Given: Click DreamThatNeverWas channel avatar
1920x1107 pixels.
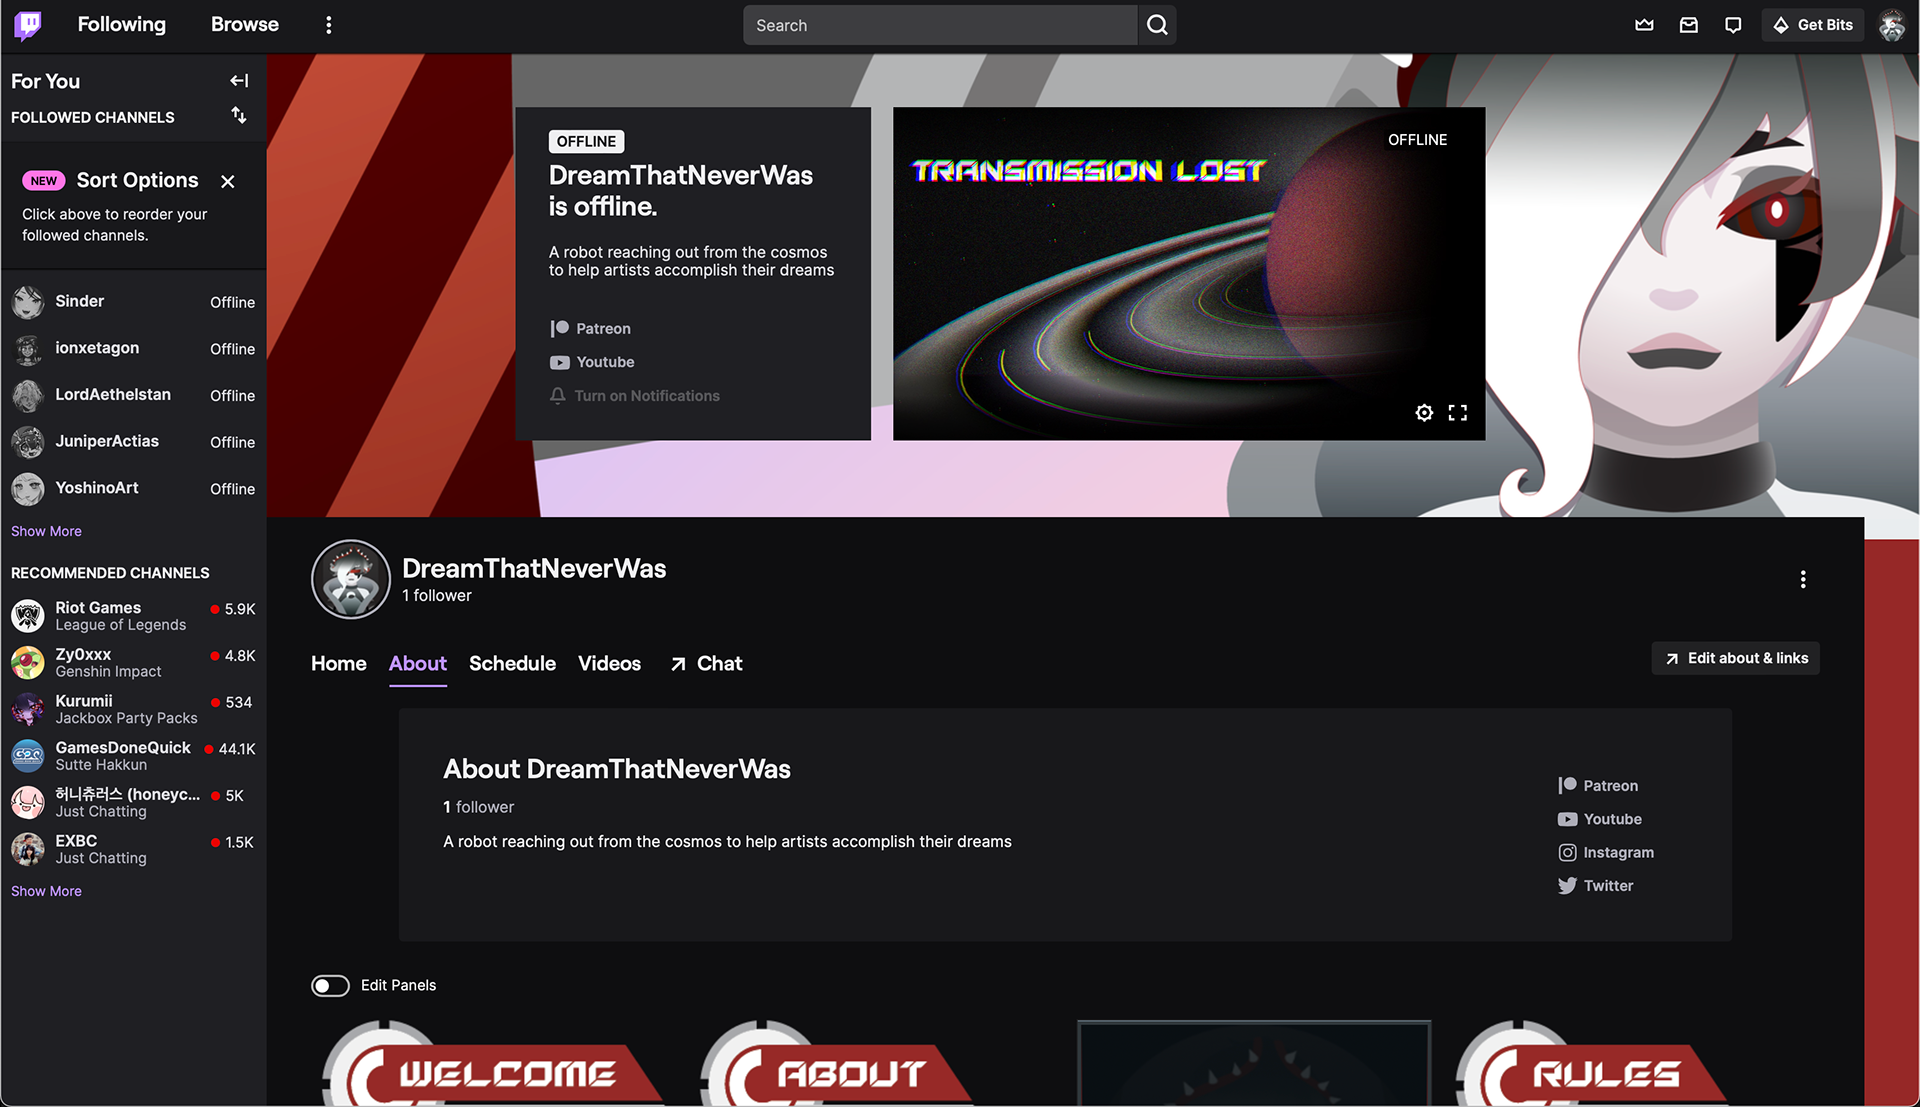Looking at the screenshot, I should pyautogui.click(x=351, y=580).
